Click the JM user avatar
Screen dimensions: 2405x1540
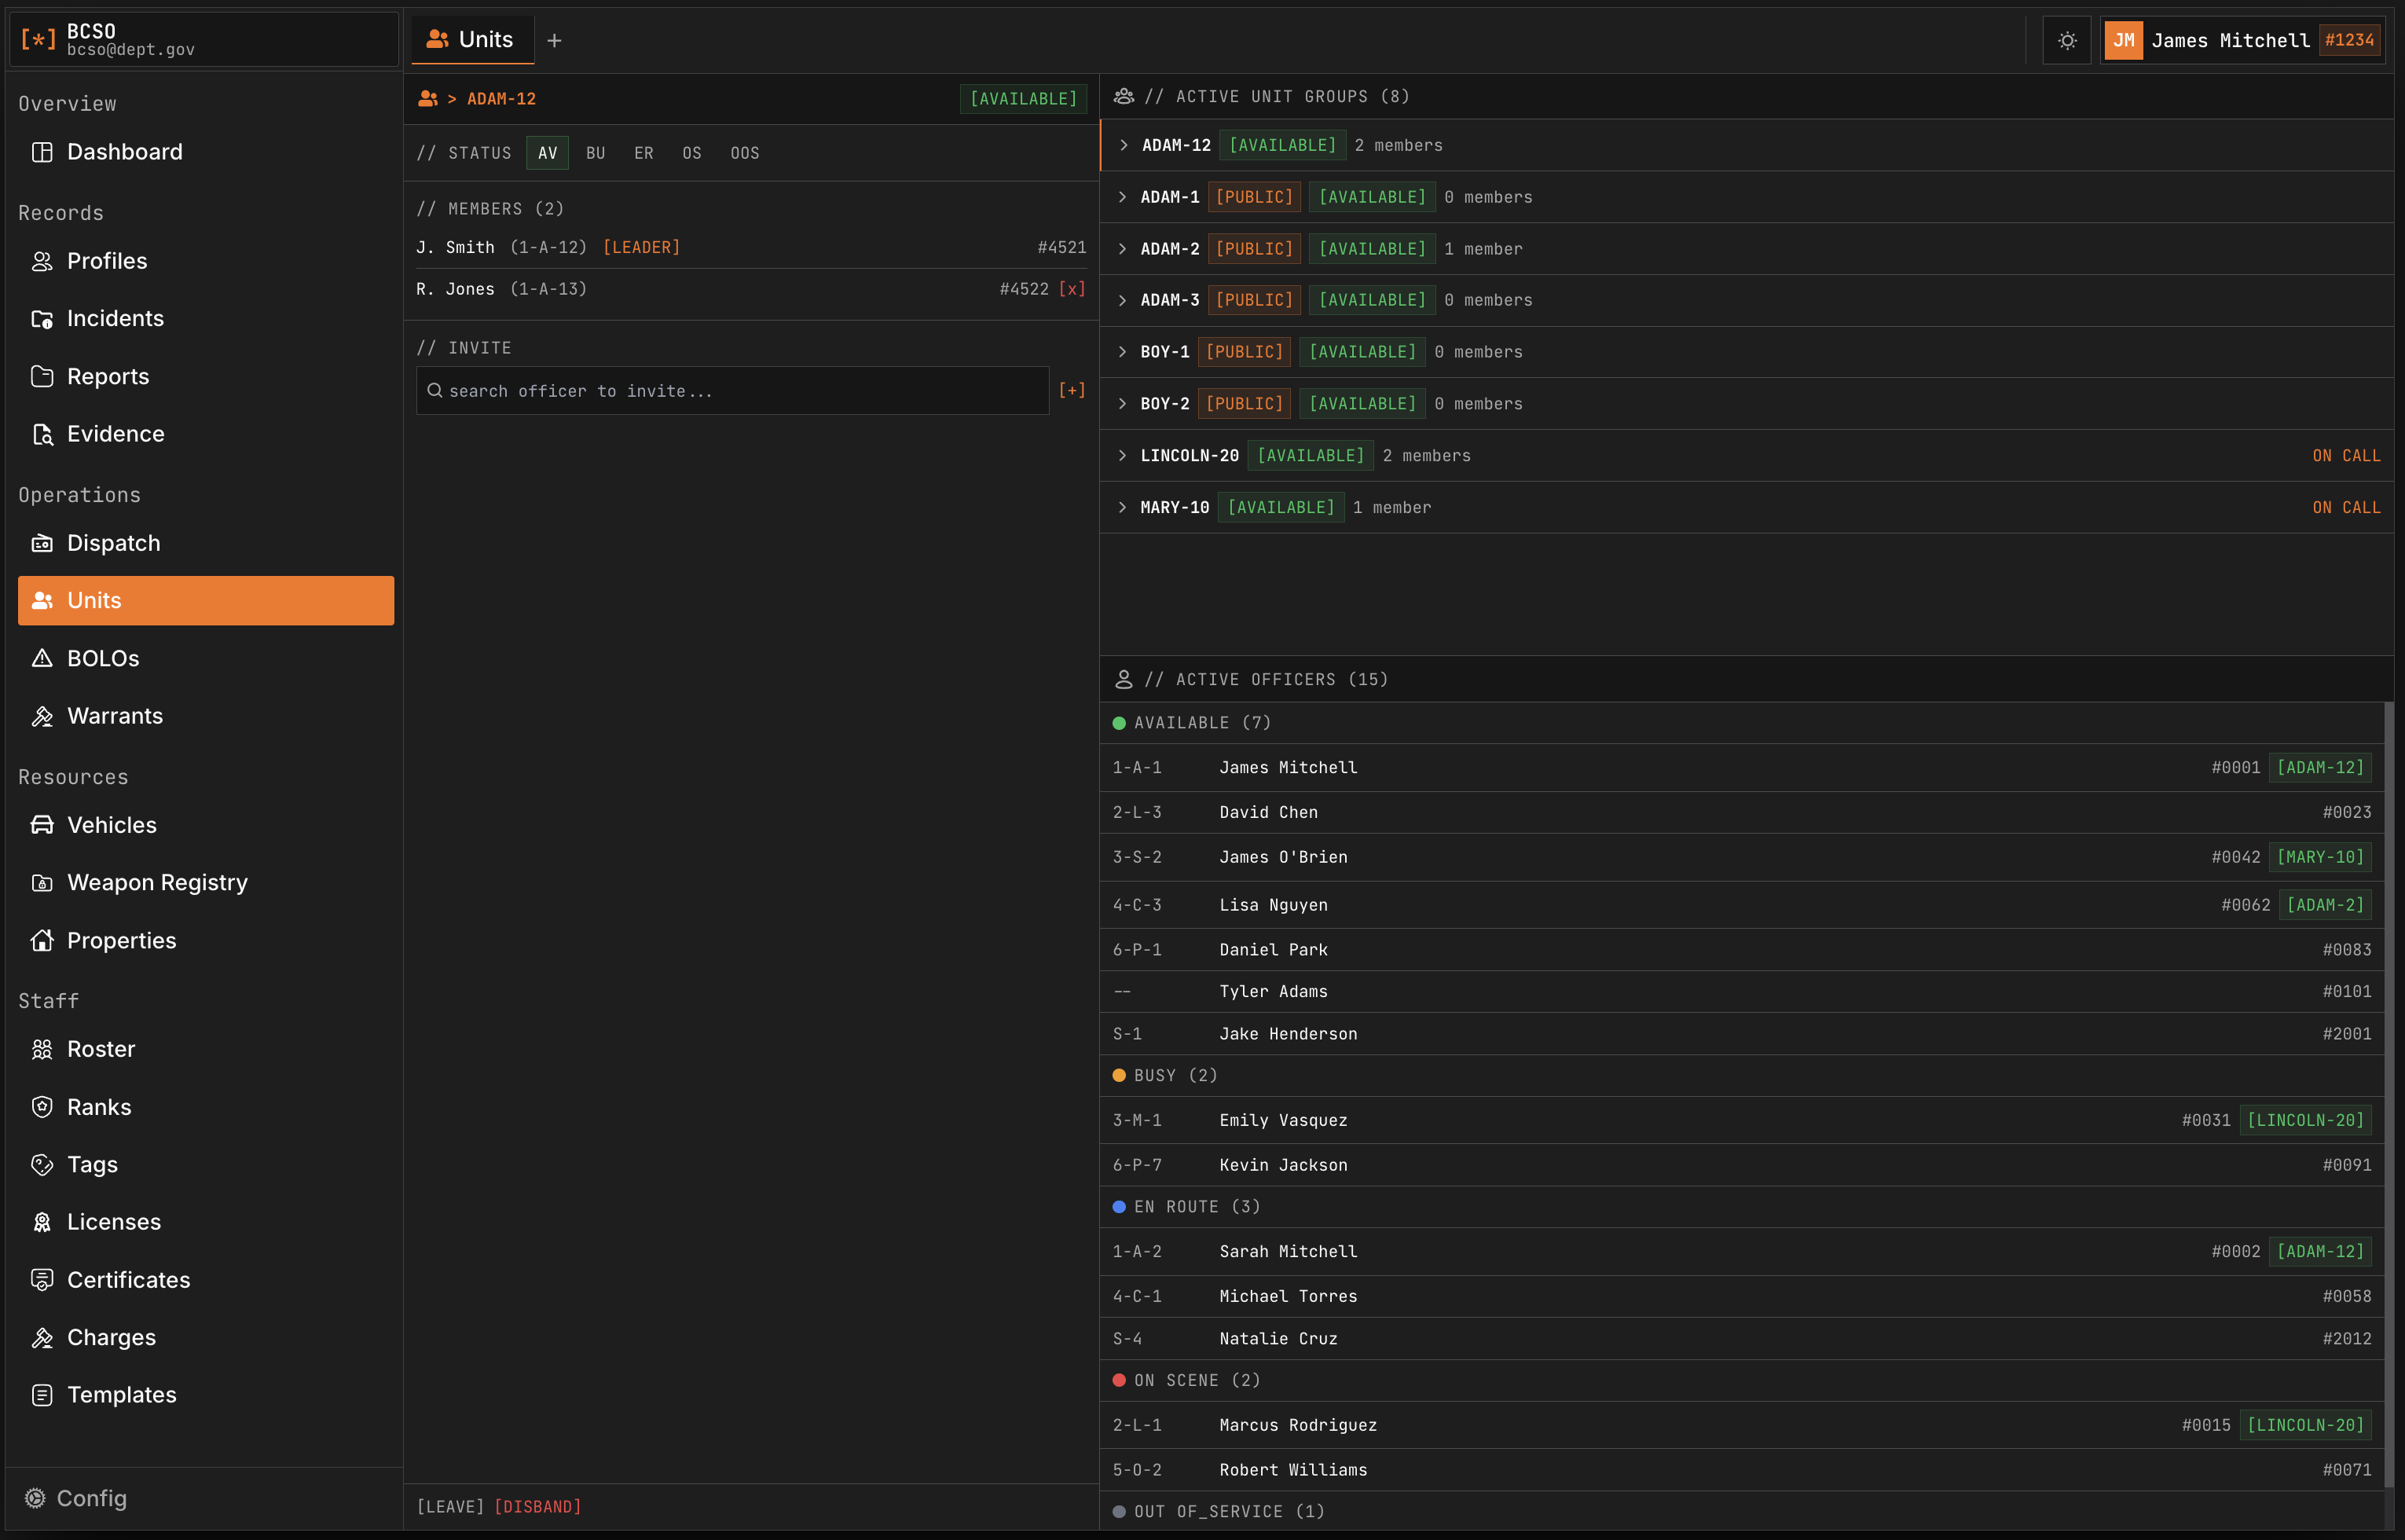pos(2123,40)
